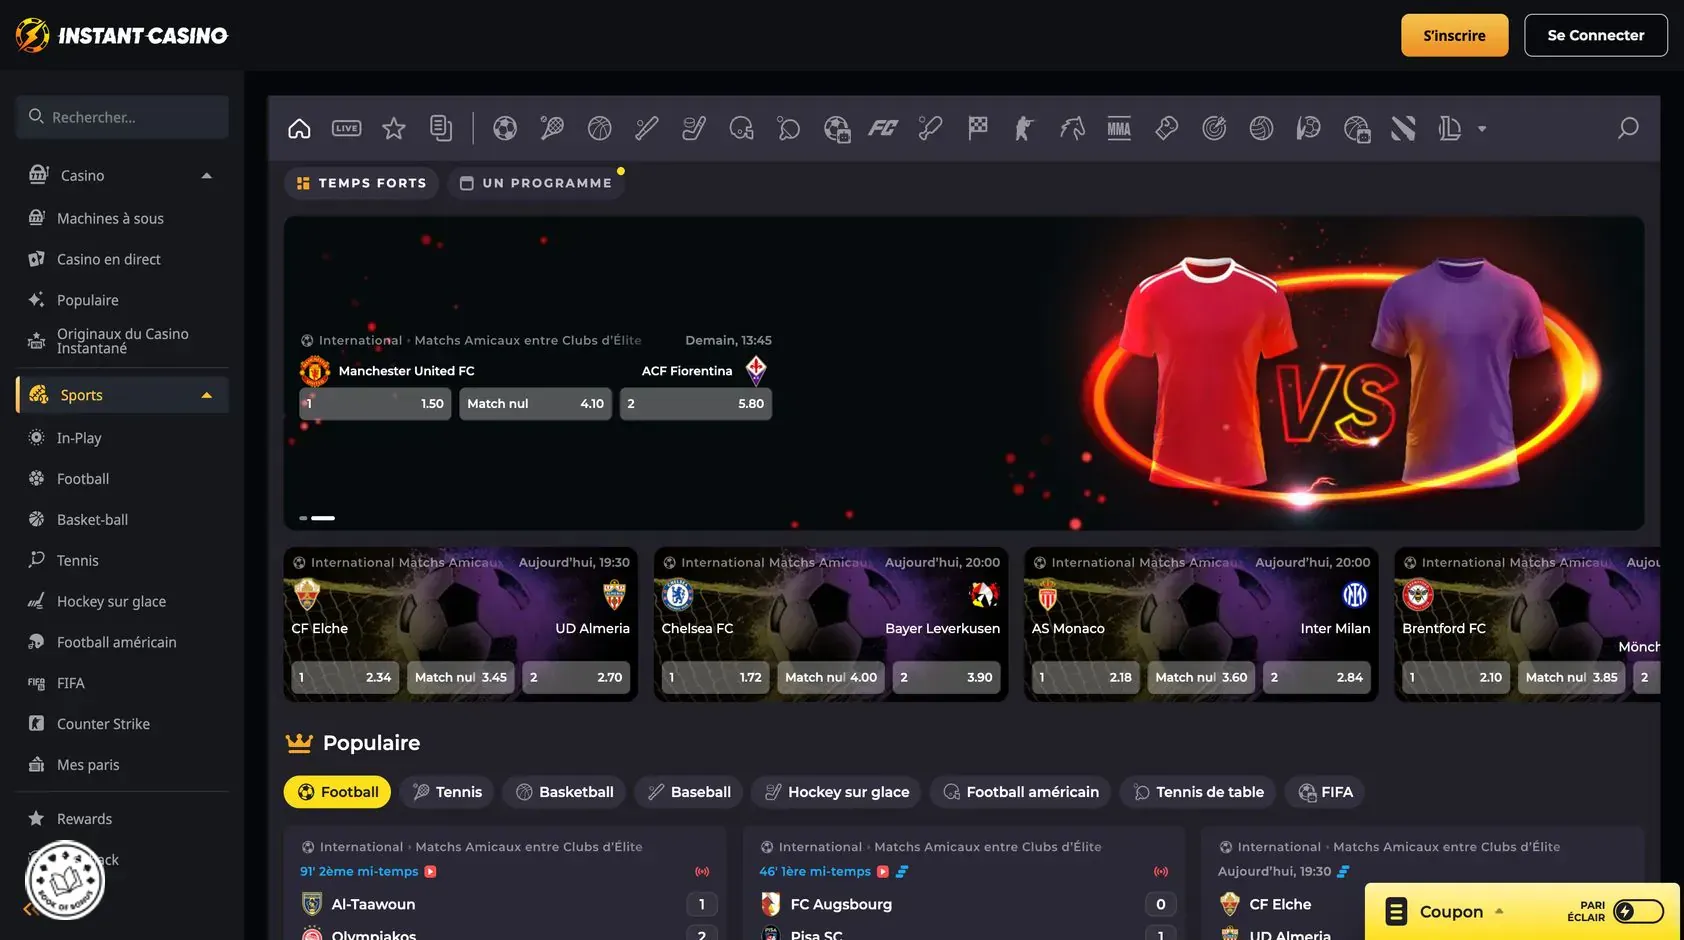Open the sportsbook search magnifier icon

[1628, 128]
